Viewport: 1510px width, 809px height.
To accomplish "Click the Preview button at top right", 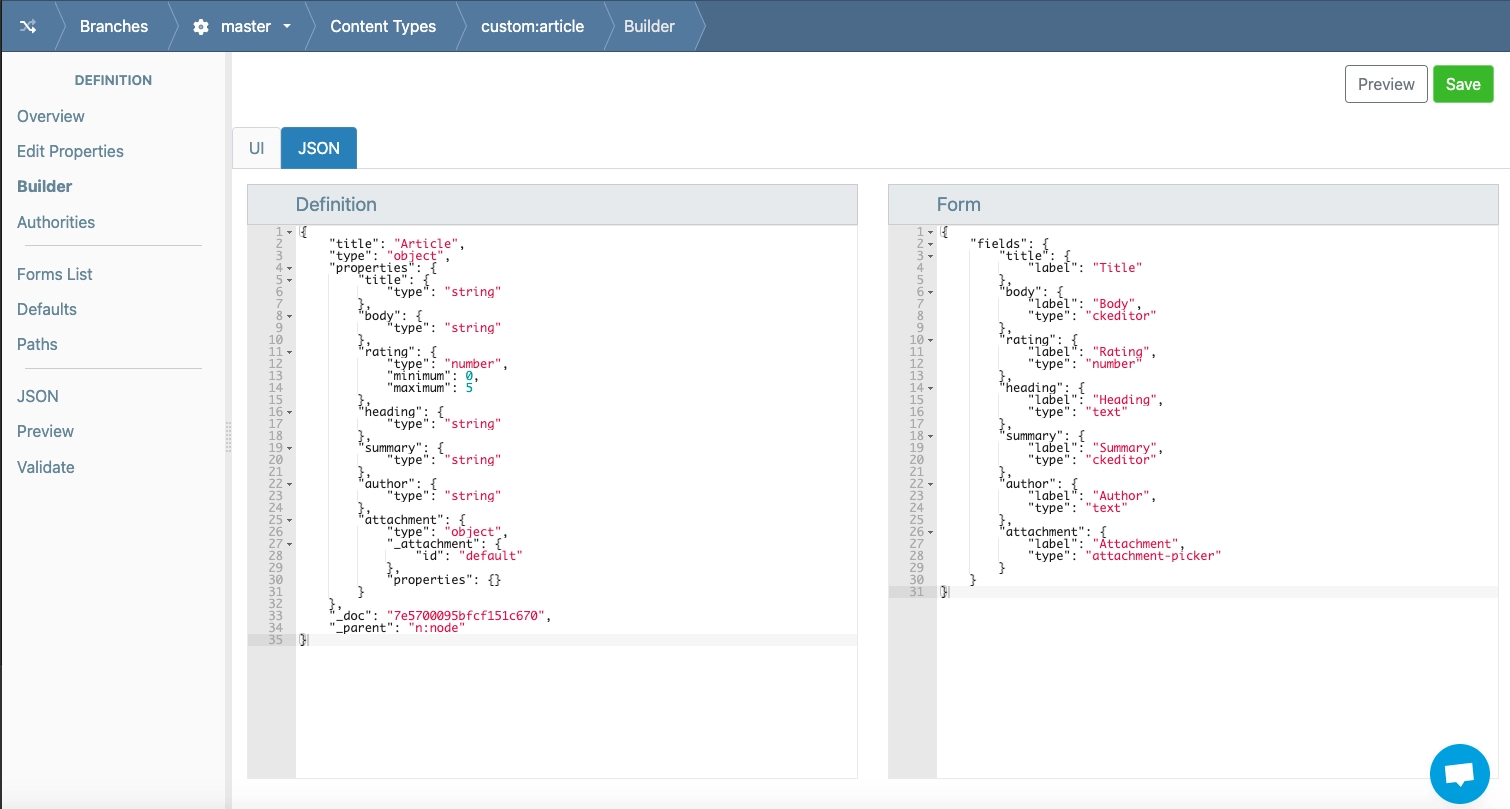I will pos(1385,84).
